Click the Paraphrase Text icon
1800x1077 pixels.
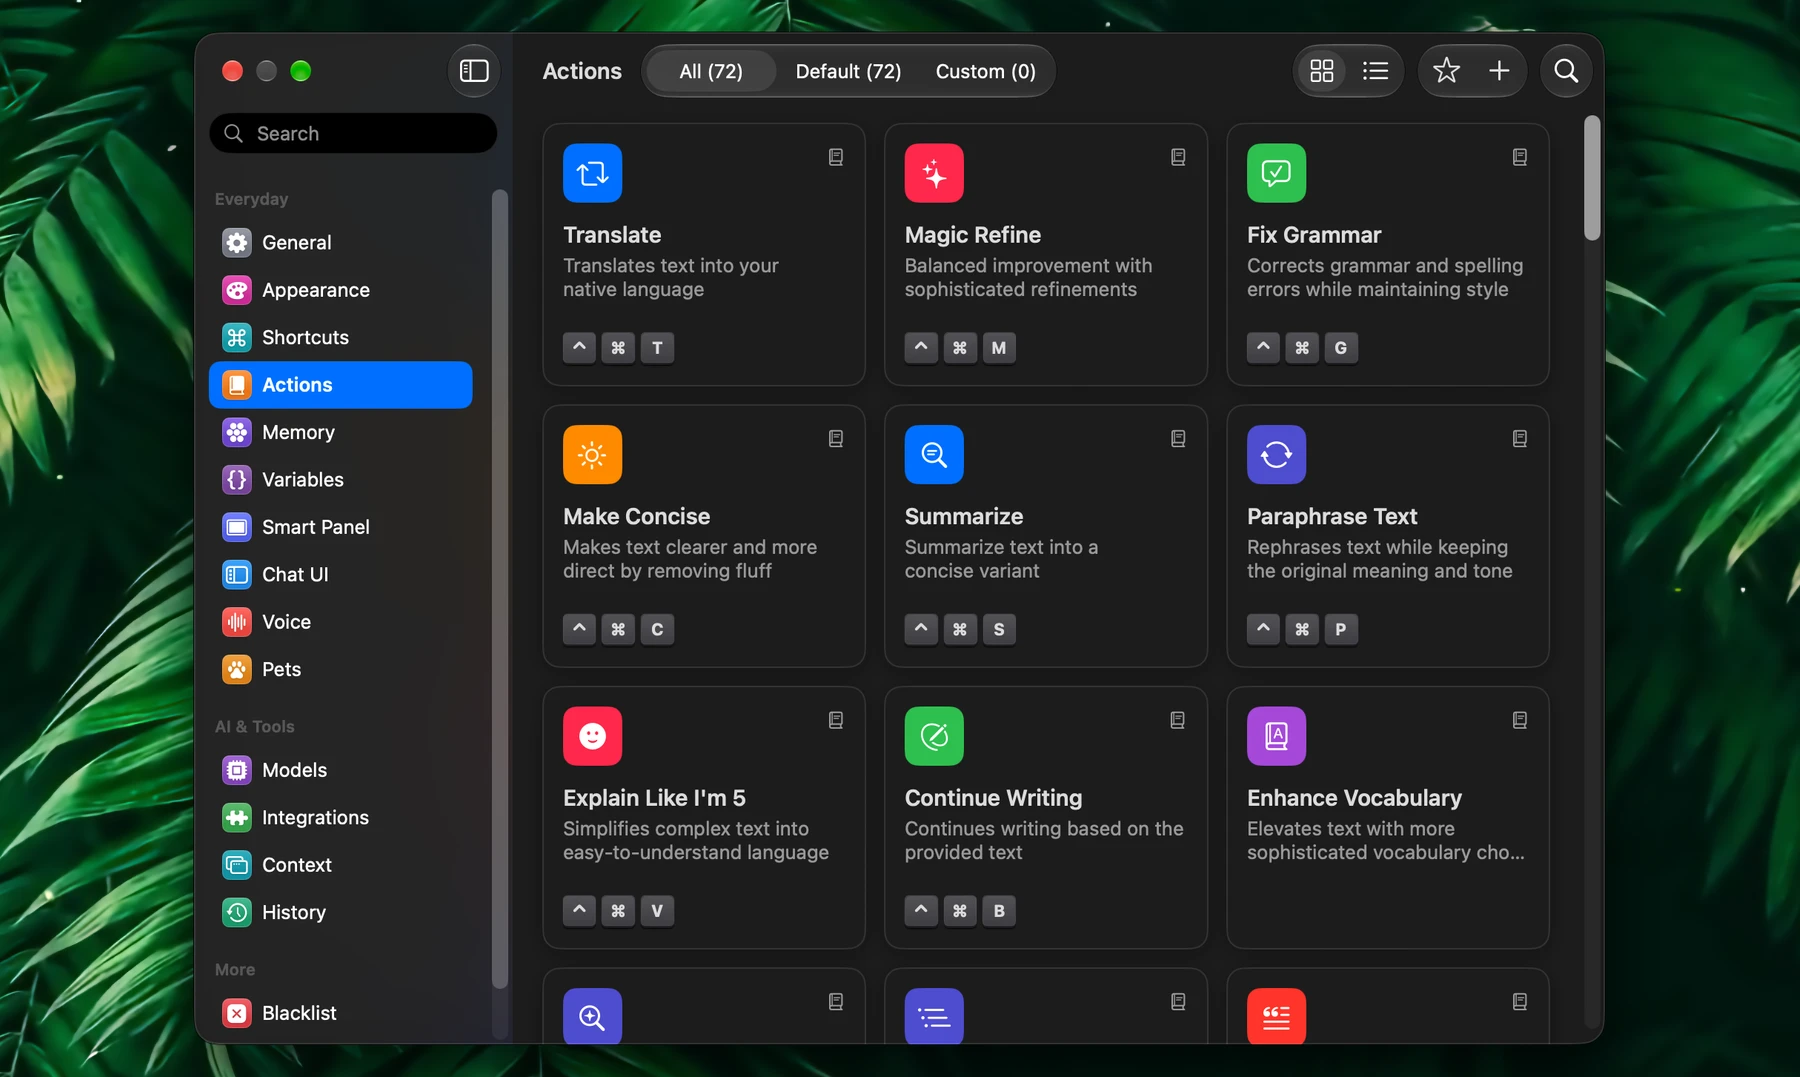point(1276,455)
